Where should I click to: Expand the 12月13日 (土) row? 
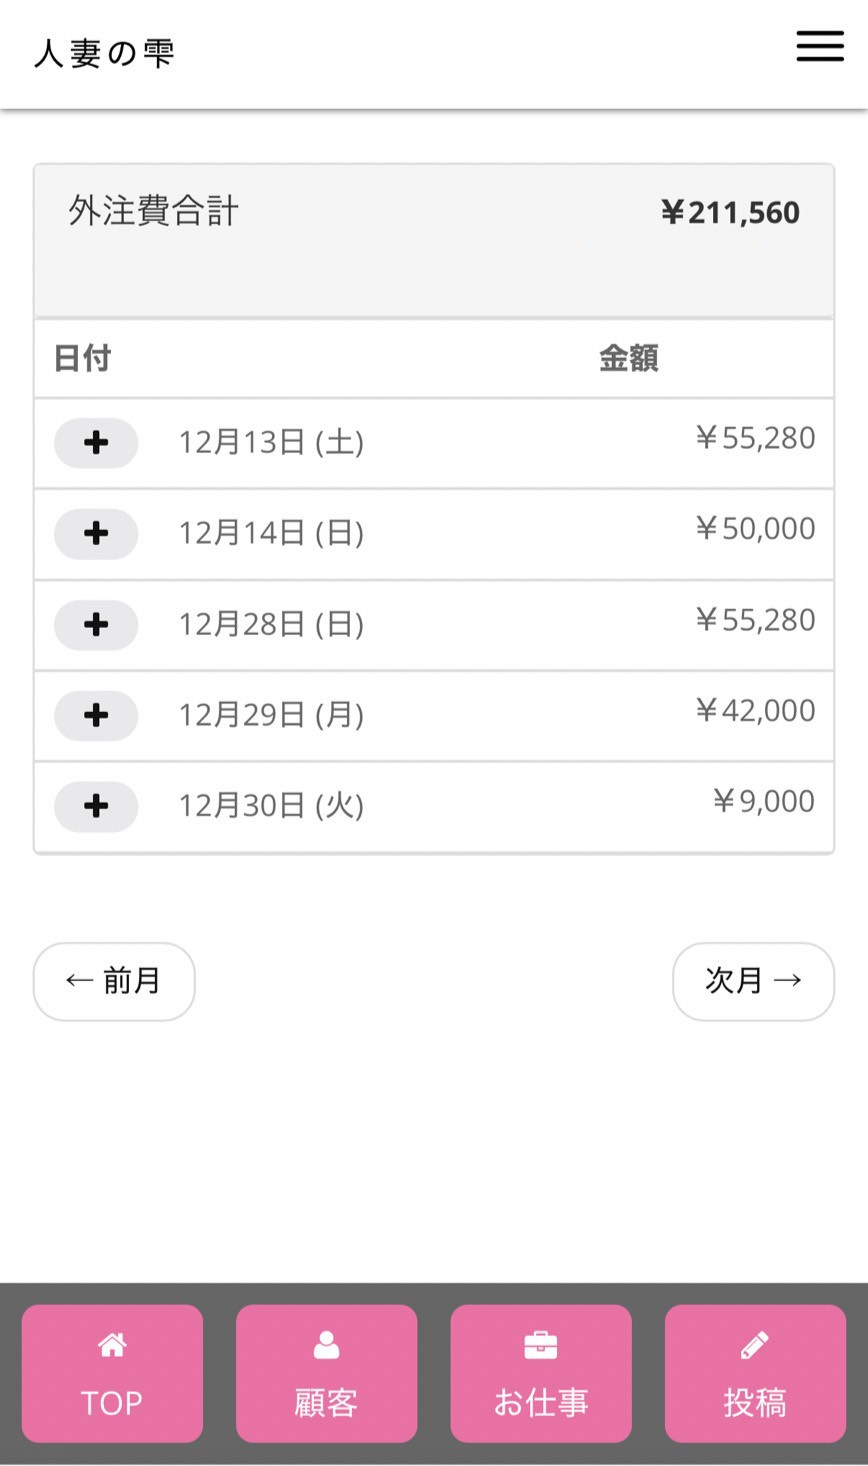(x=96, y=442)
